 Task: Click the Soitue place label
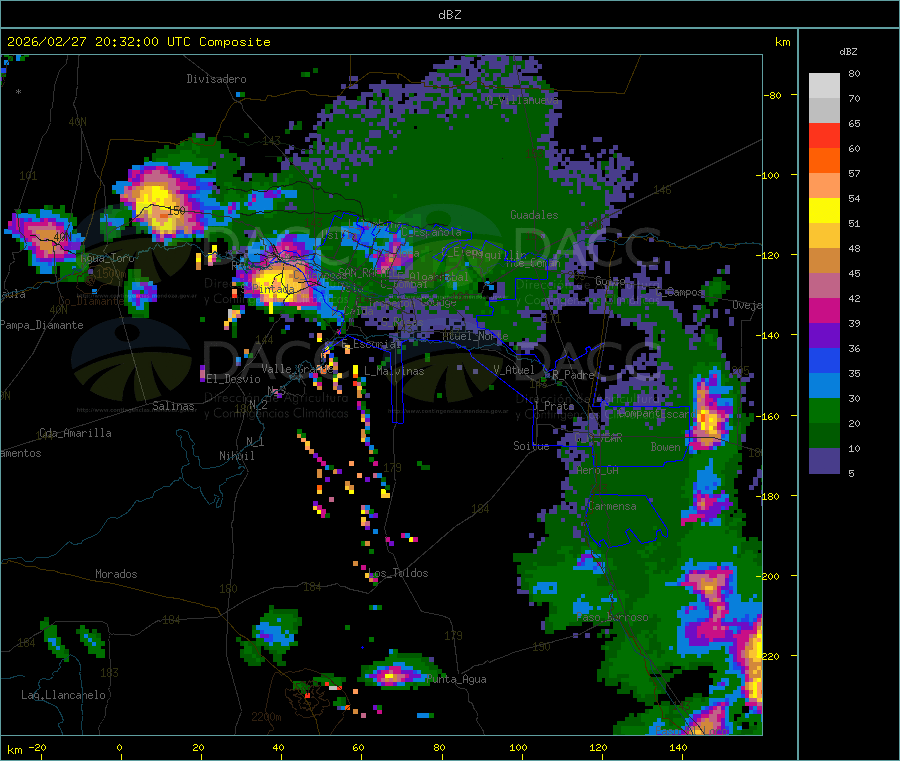pyautogui.click(x=531, y=446)
